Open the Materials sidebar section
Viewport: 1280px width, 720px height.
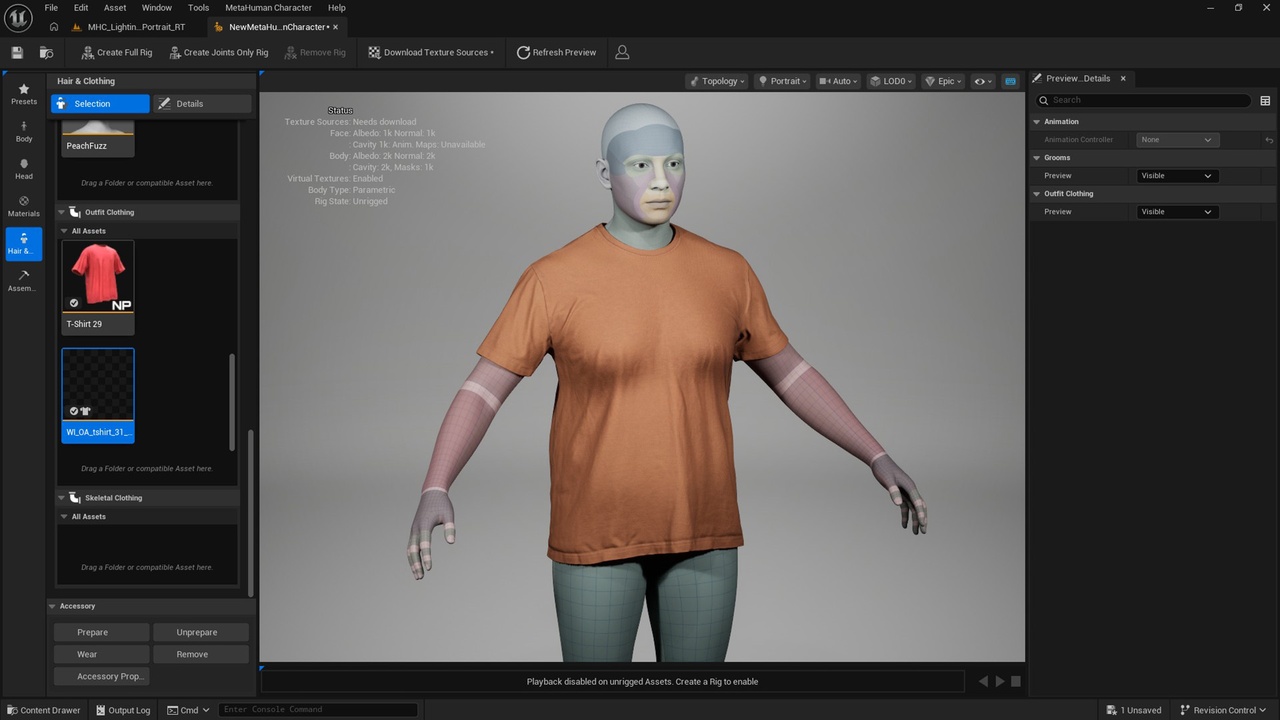click(x=24, y=206)
